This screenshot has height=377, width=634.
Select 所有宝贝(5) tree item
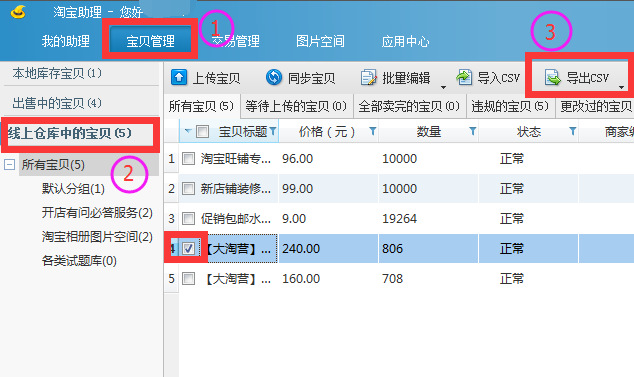point(53,165)
